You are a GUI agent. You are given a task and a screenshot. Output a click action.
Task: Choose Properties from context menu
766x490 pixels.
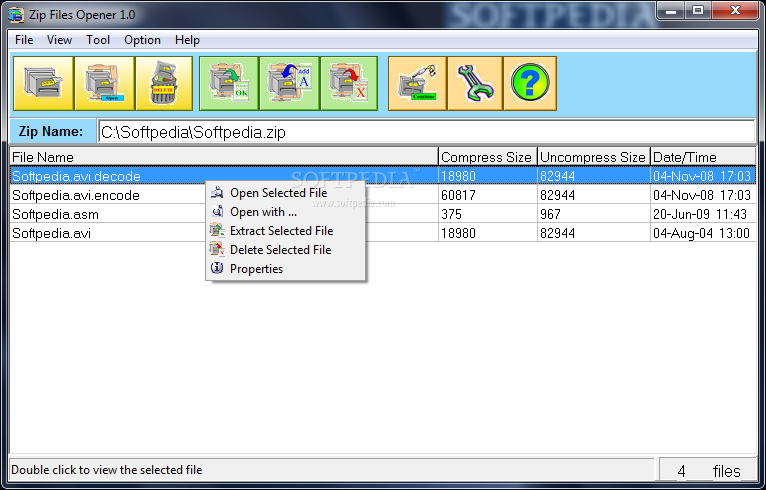(286, 269)
